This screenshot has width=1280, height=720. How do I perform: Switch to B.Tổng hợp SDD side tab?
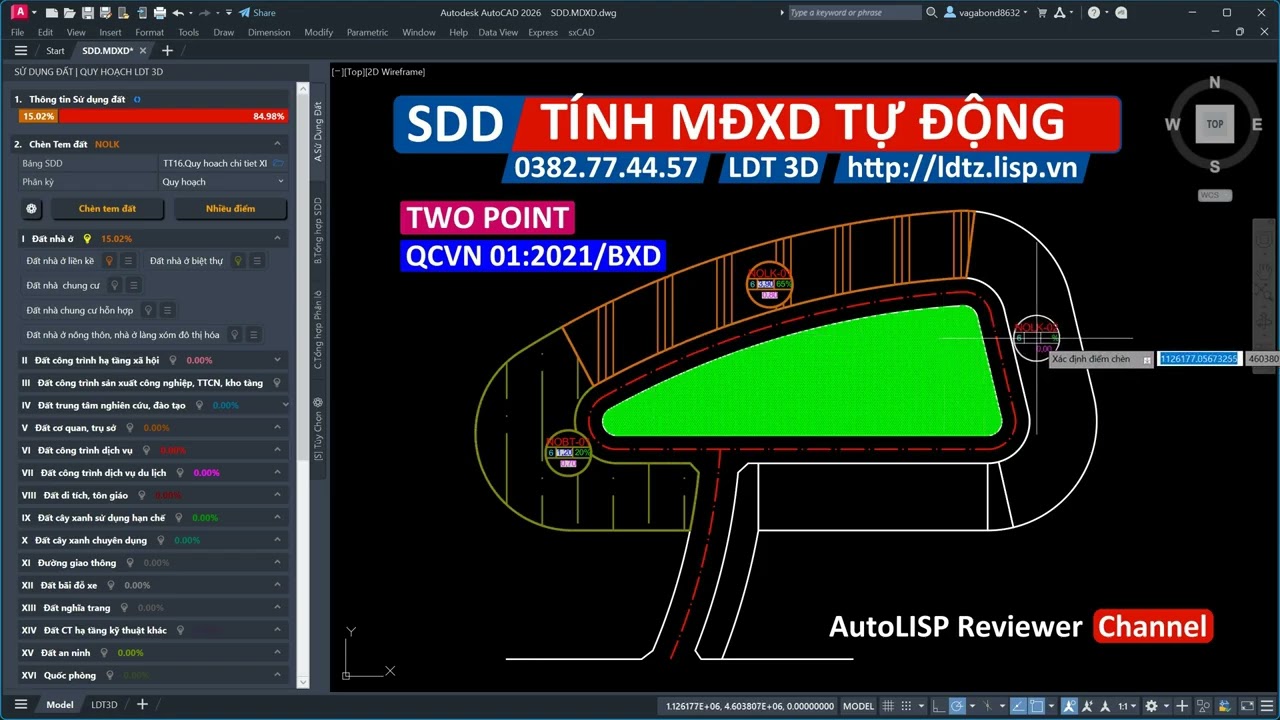[318, 231]
